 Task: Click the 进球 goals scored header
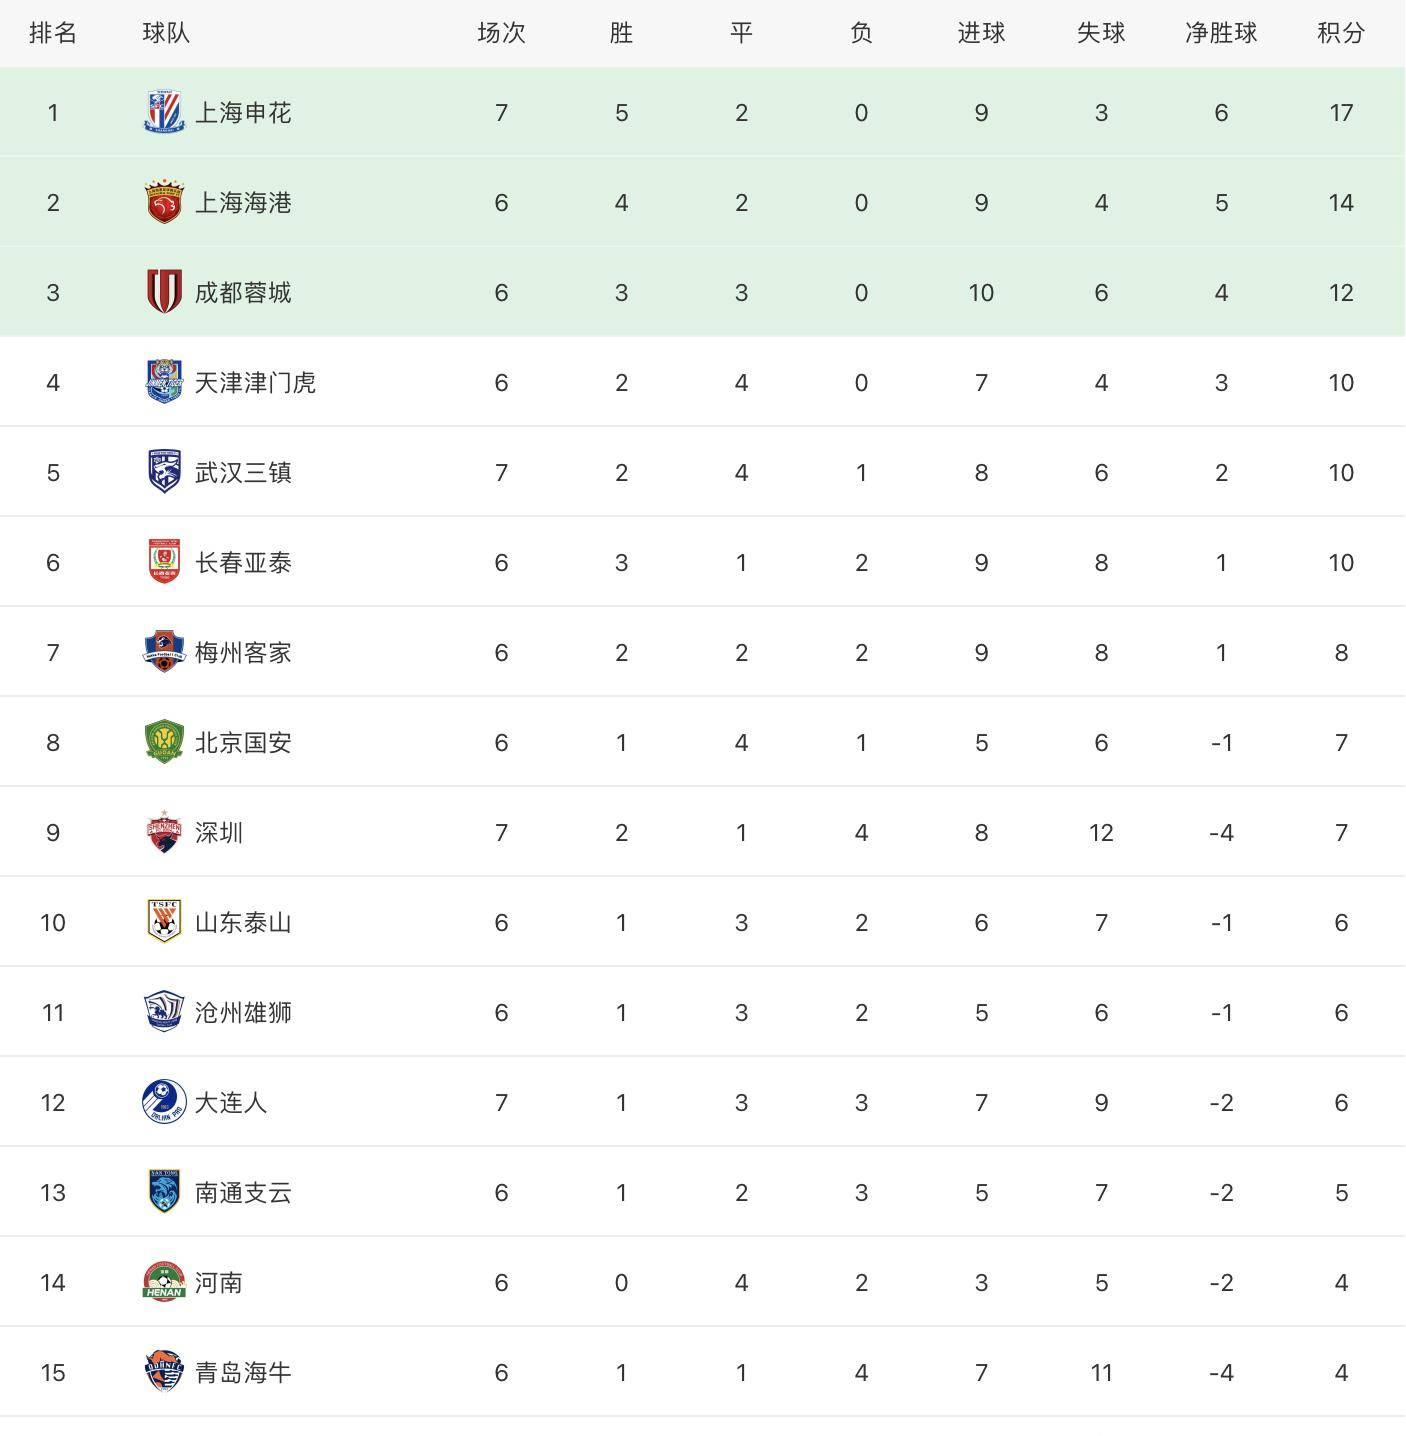tap(981, 33)
